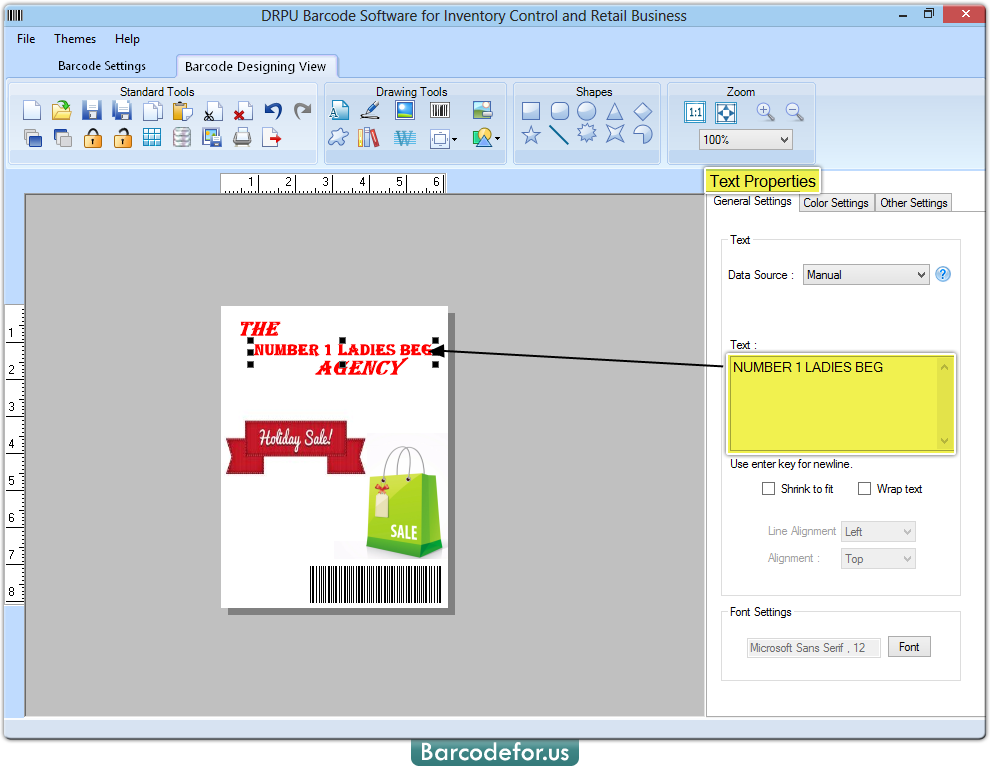The width and height of the screenshot is (990, 766).
Task: Open the Line Alignment dropdown
Action: point(877,531)
